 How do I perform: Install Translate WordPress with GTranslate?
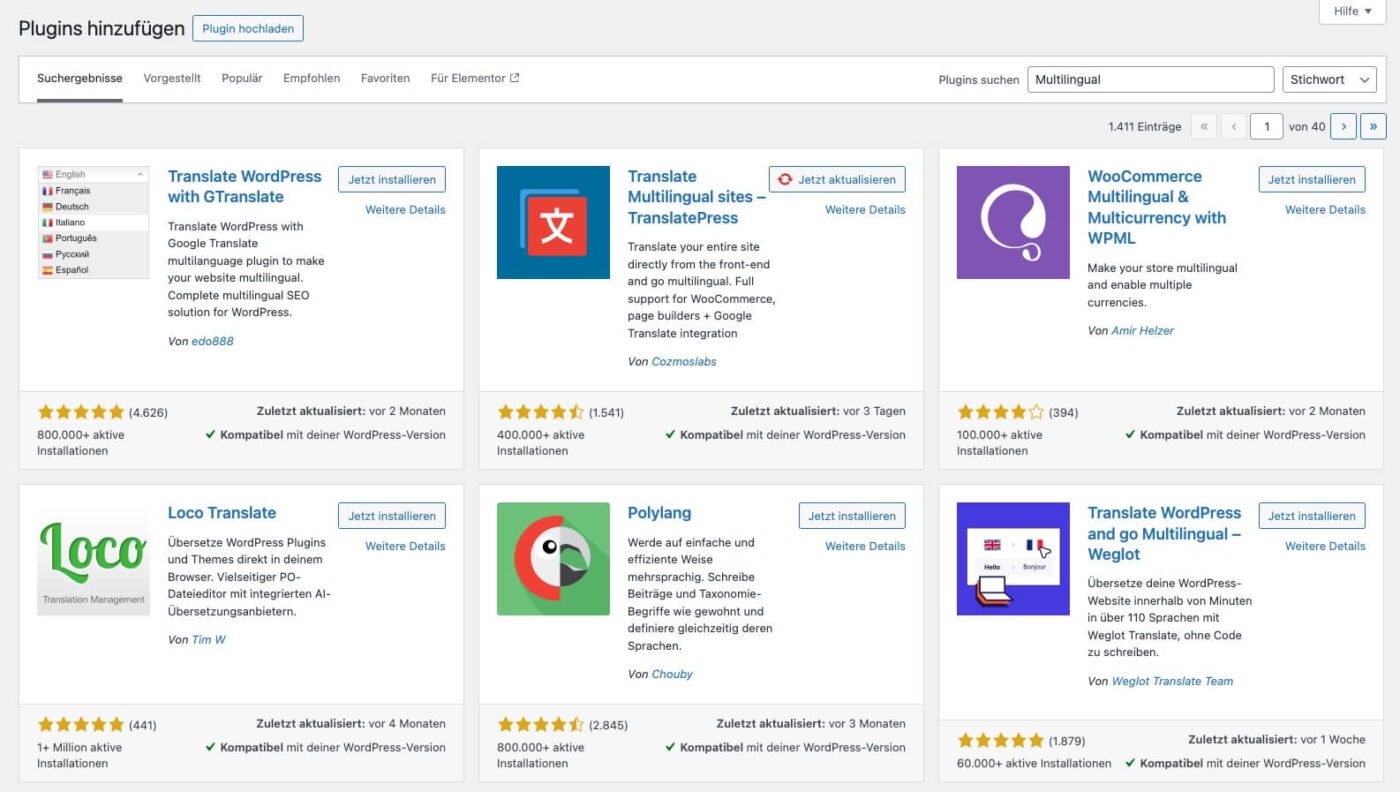coord(392,180)
